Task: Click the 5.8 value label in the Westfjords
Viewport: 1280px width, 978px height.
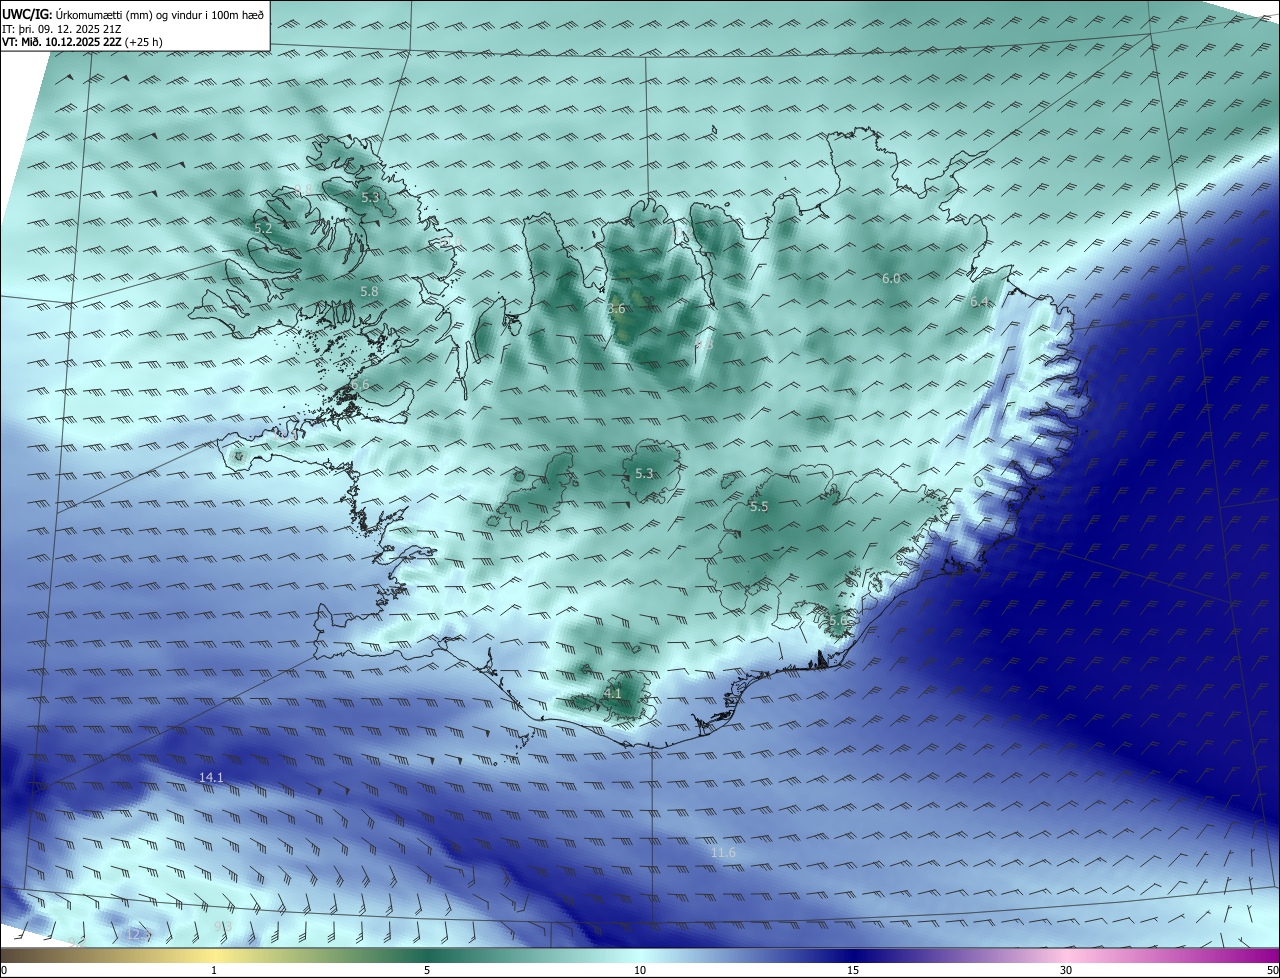Action: point(369,291)
